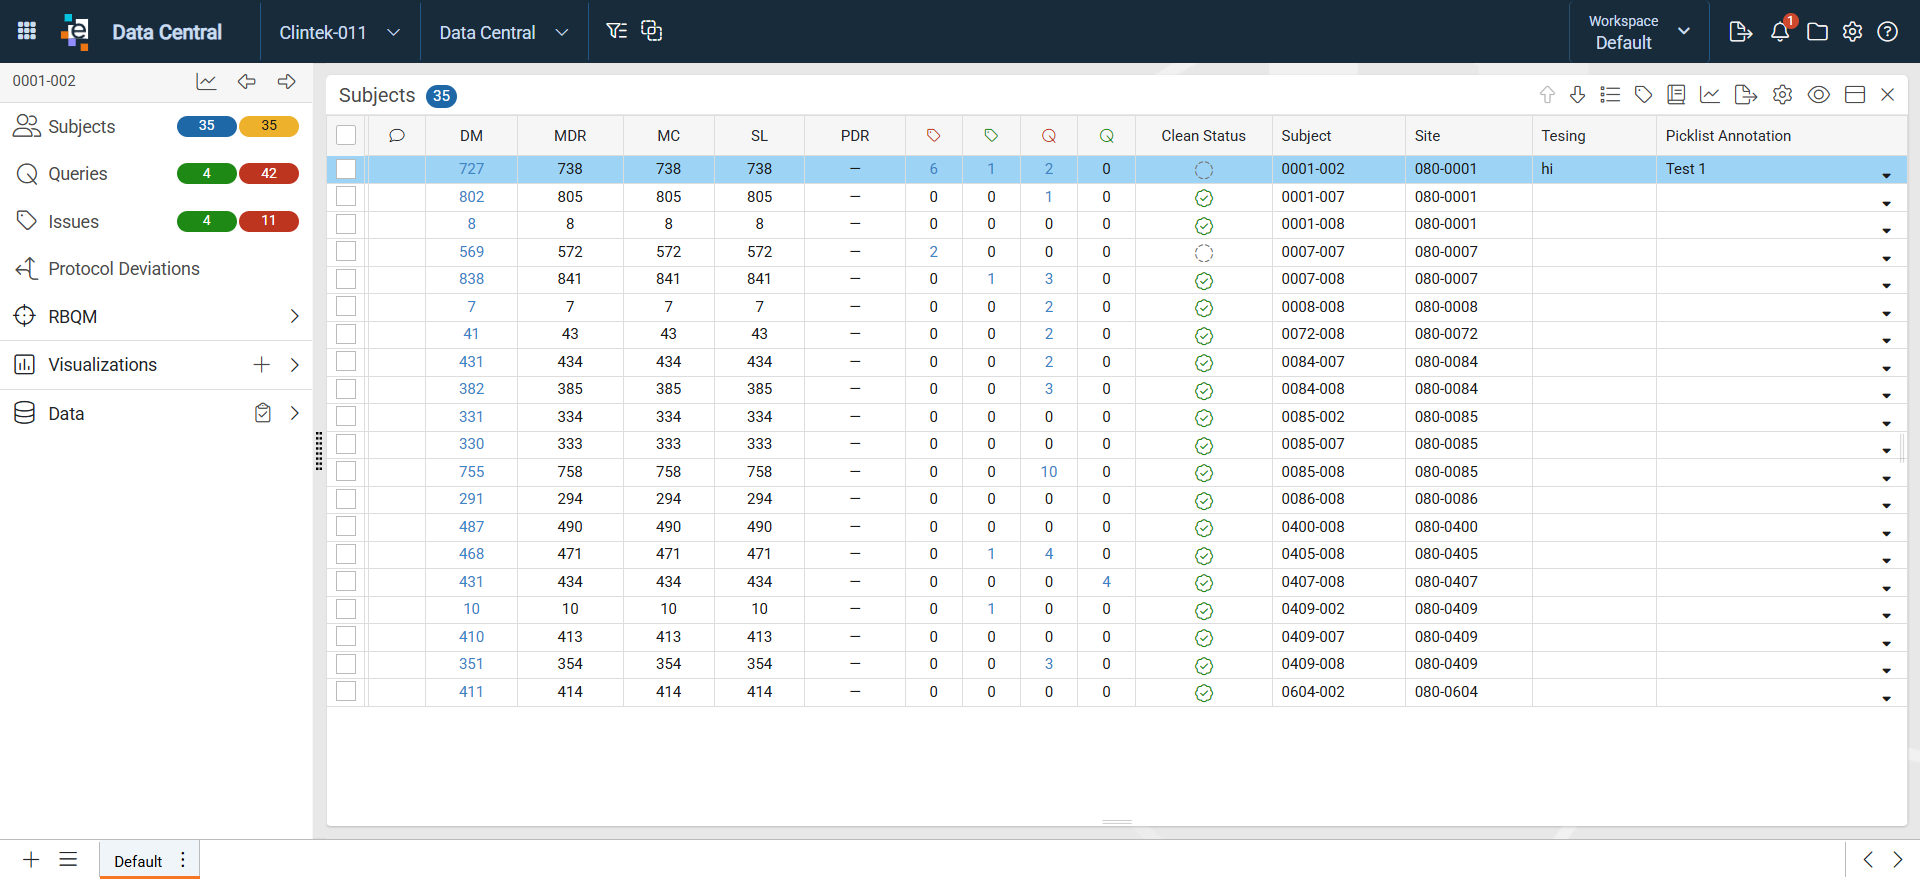Open DM link 802 for subject 0001-007
The width and height of the screenshot is (1920, 879).
point(471,197)
